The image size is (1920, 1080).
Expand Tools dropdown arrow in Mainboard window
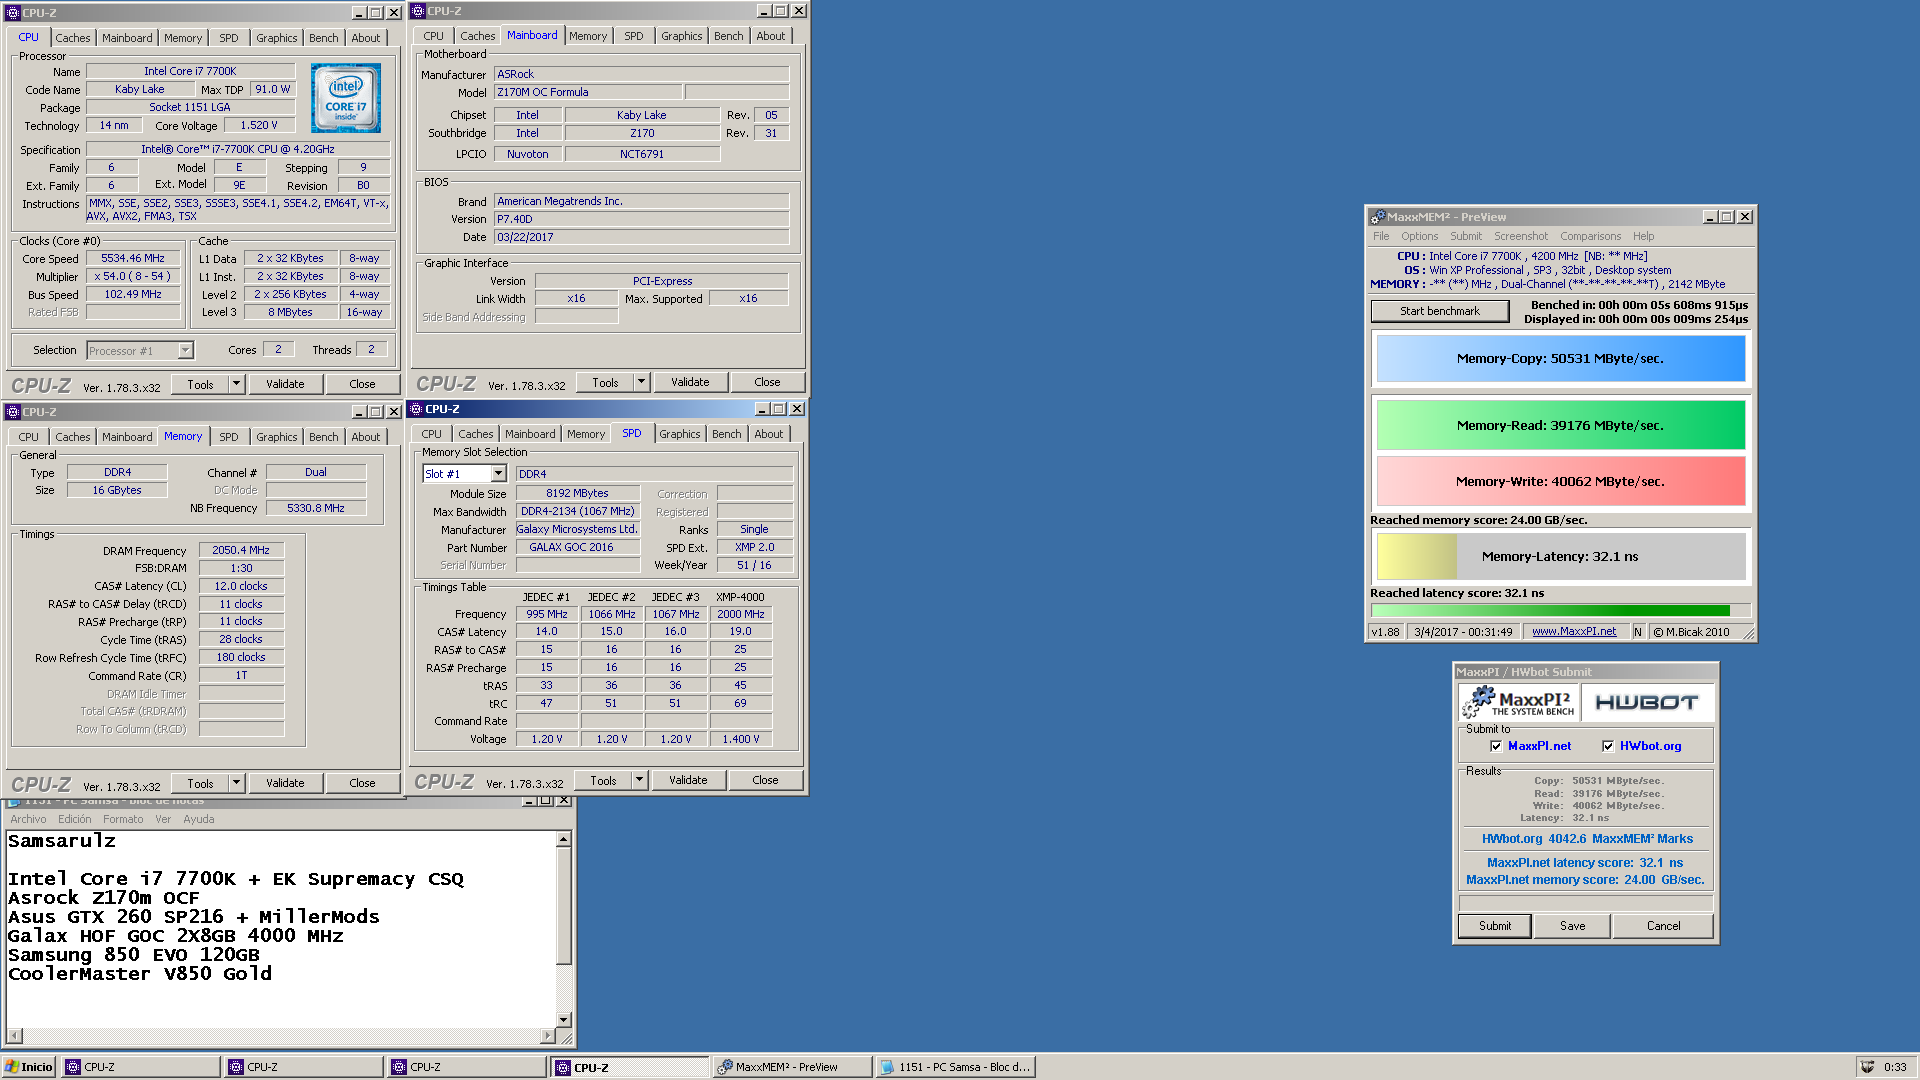point(642,382)
